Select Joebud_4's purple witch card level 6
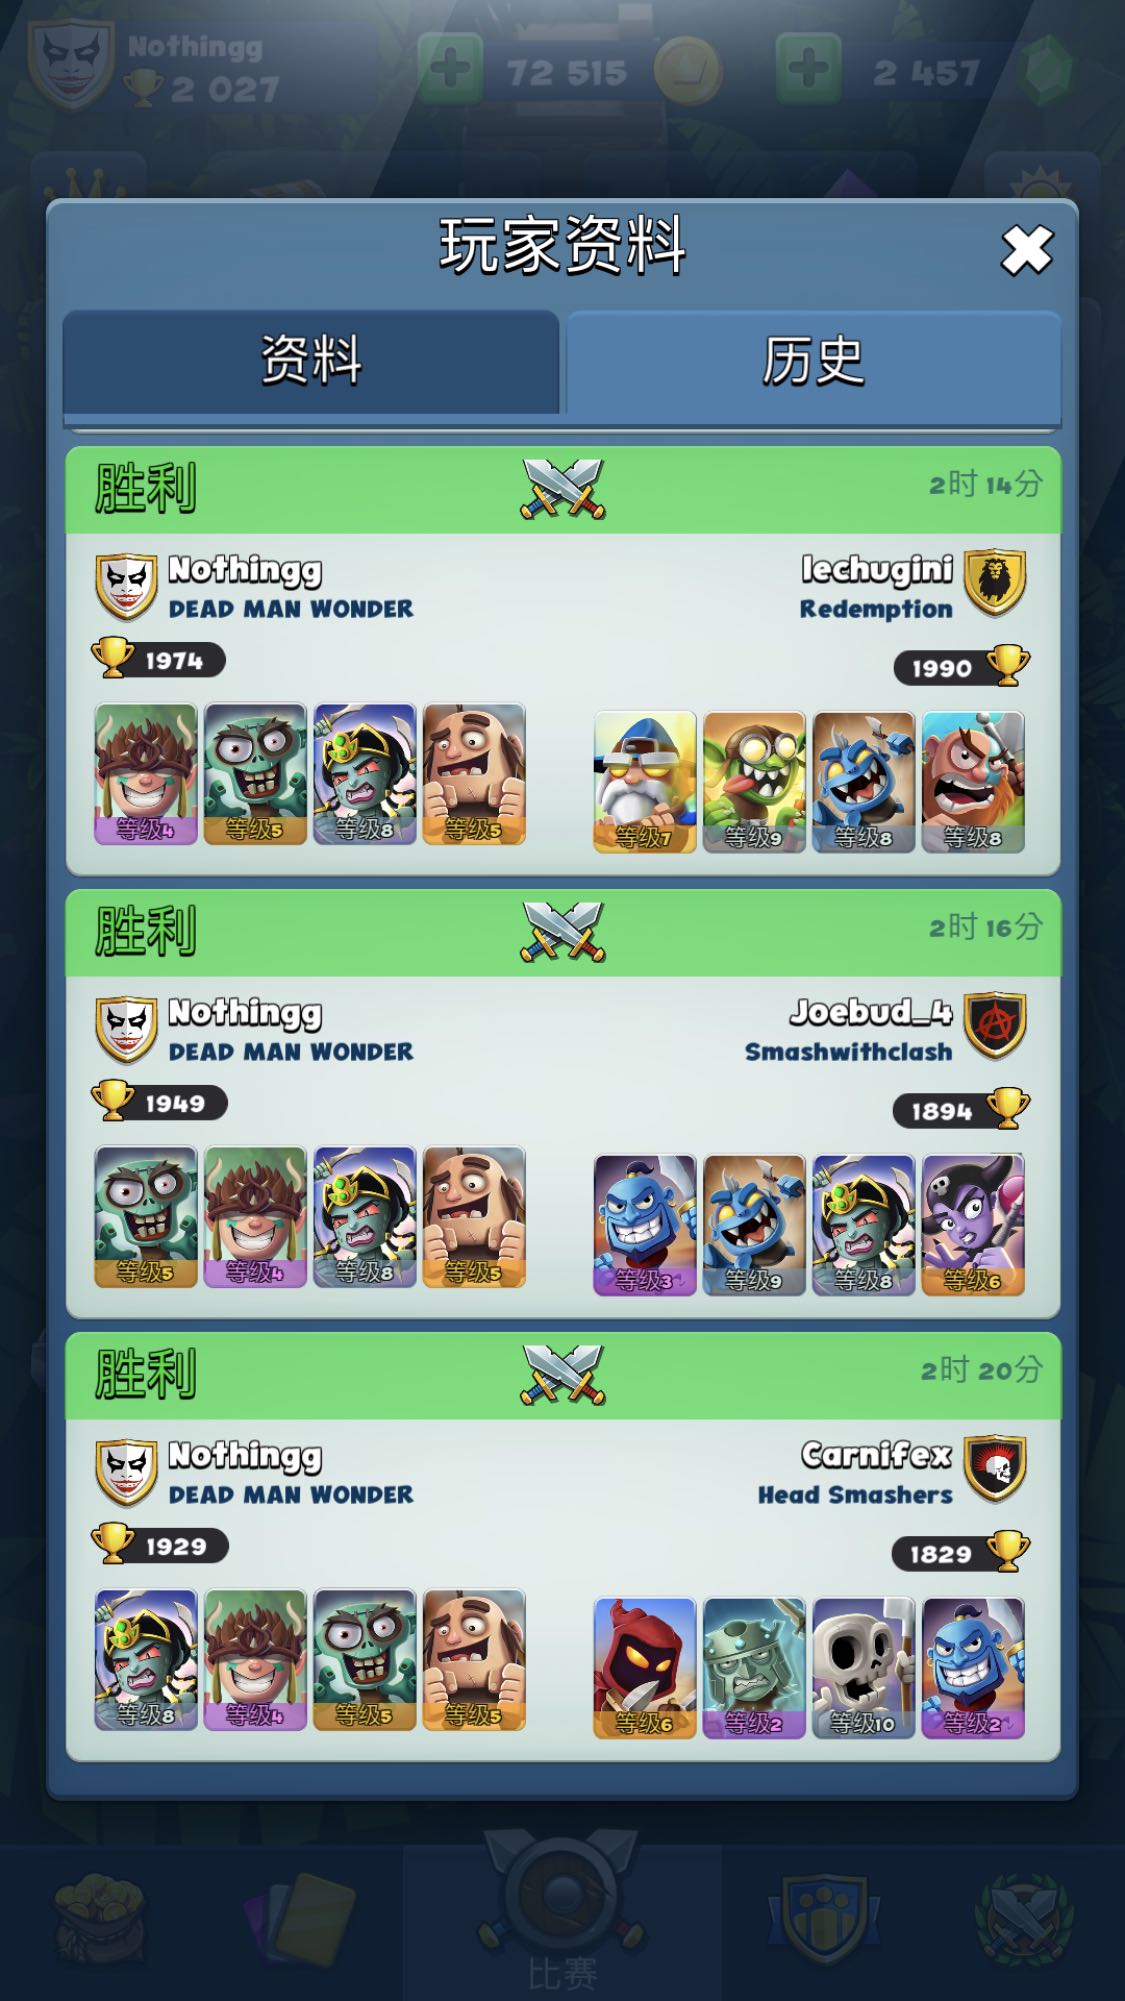 pos(973,1225)
